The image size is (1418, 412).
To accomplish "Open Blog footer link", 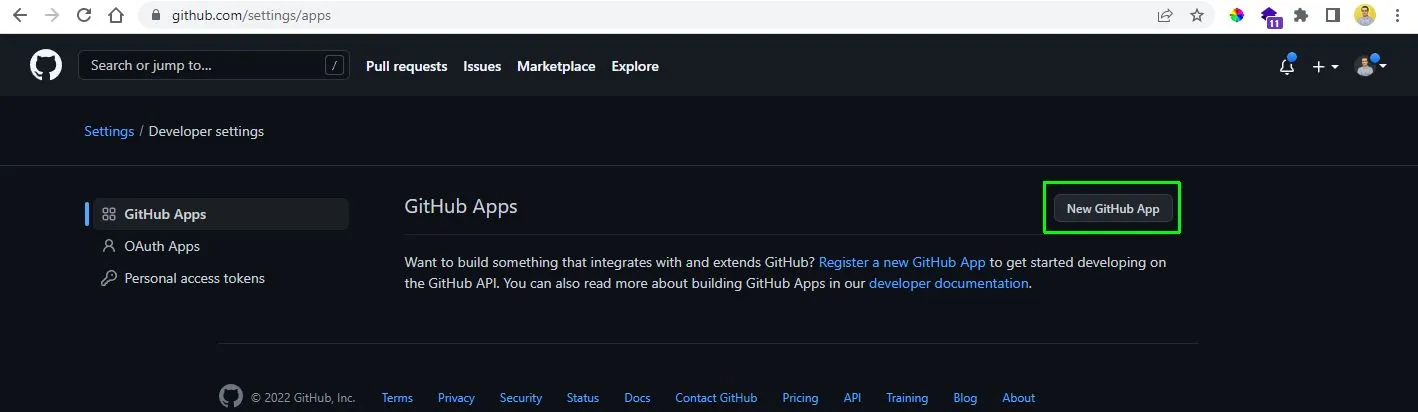I will (965, 398).
